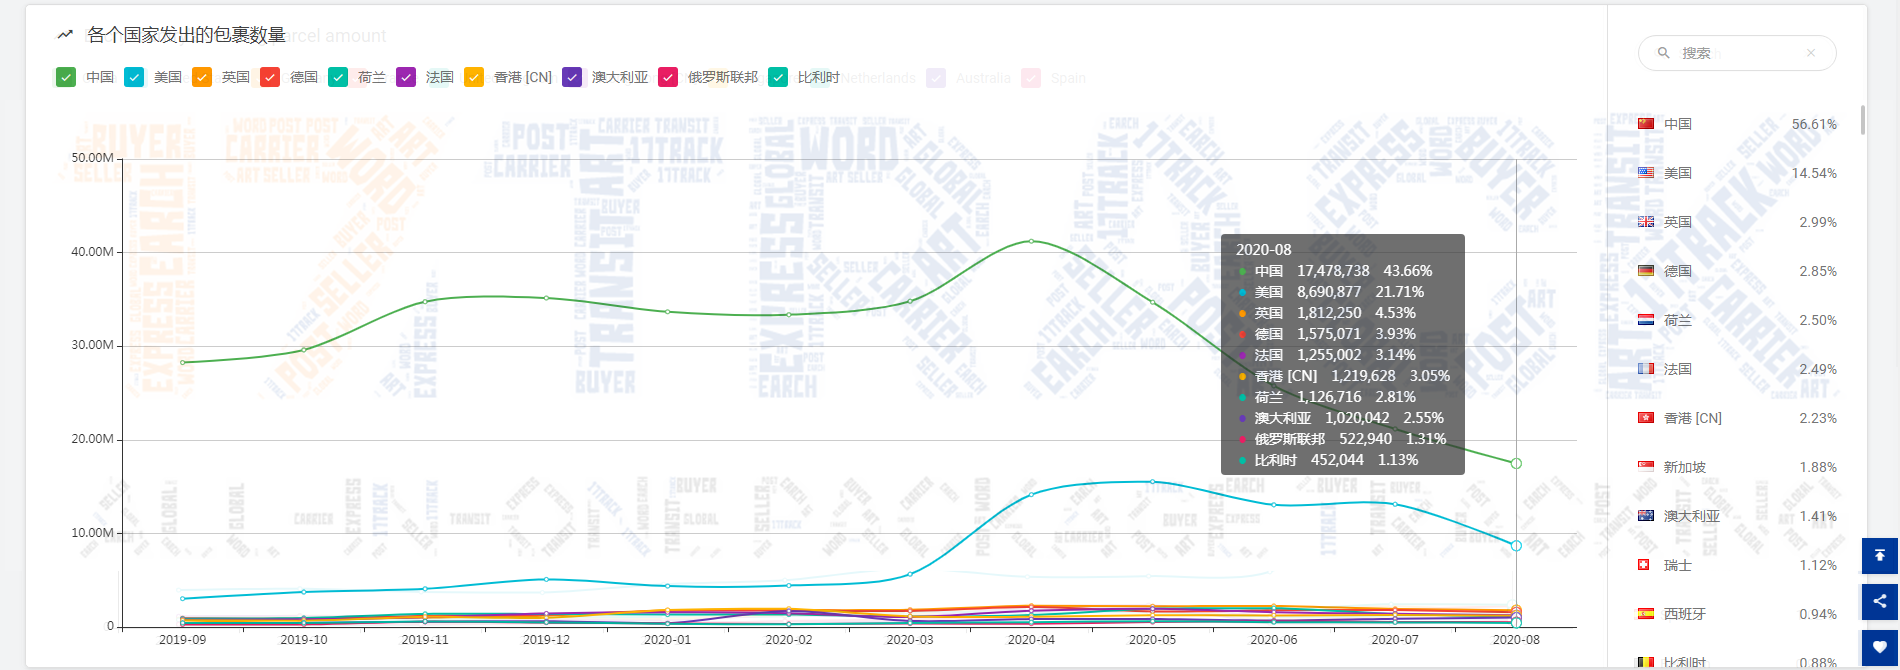Click the country list scrollbar thumb

(x=1862, y=119)
